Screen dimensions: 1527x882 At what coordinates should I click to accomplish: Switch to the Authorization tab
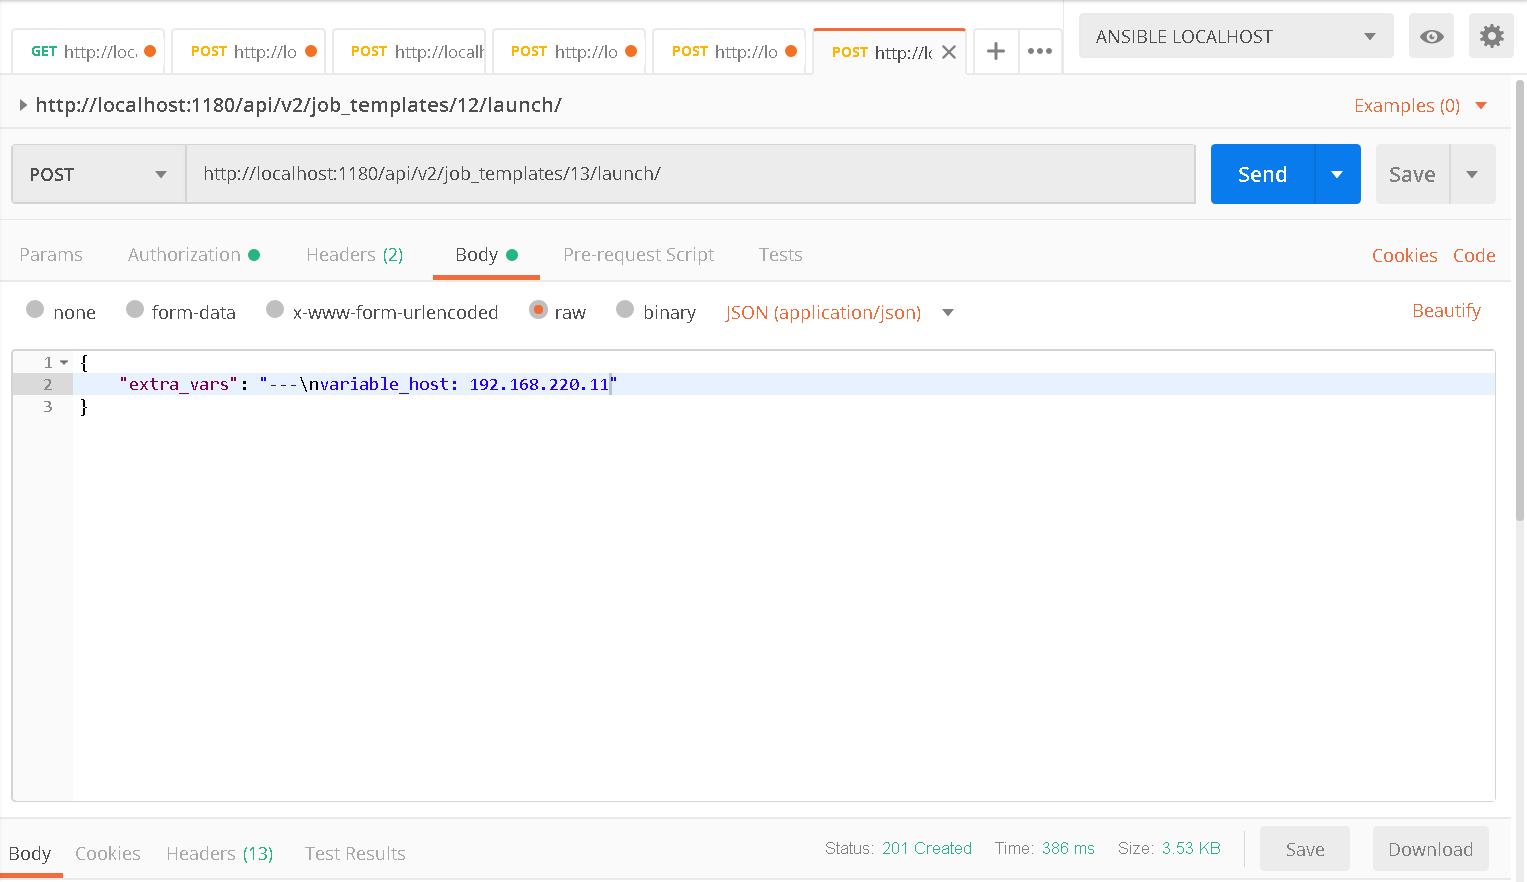194,255
